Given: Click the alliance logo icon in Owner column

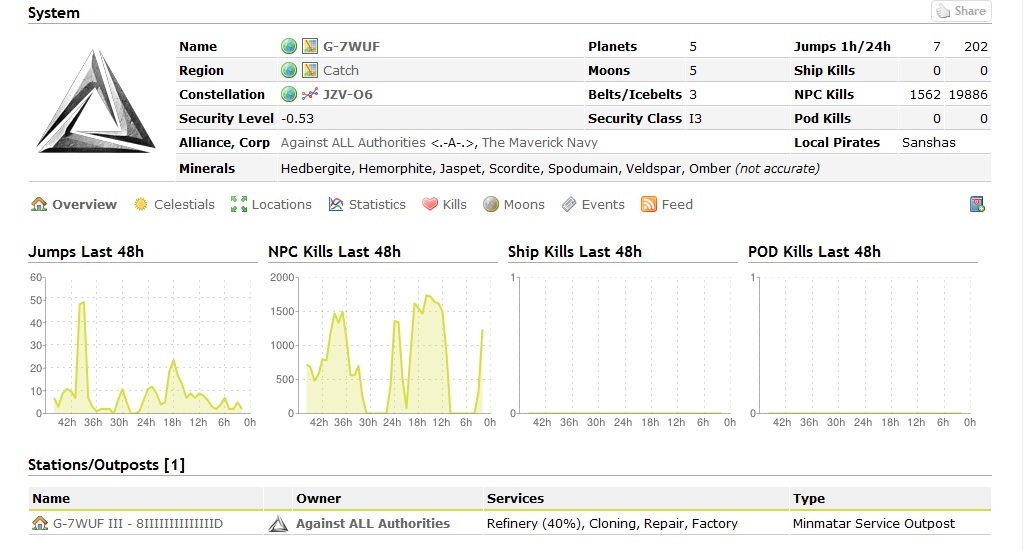Looking at the screenshot, I should point(278,523).
